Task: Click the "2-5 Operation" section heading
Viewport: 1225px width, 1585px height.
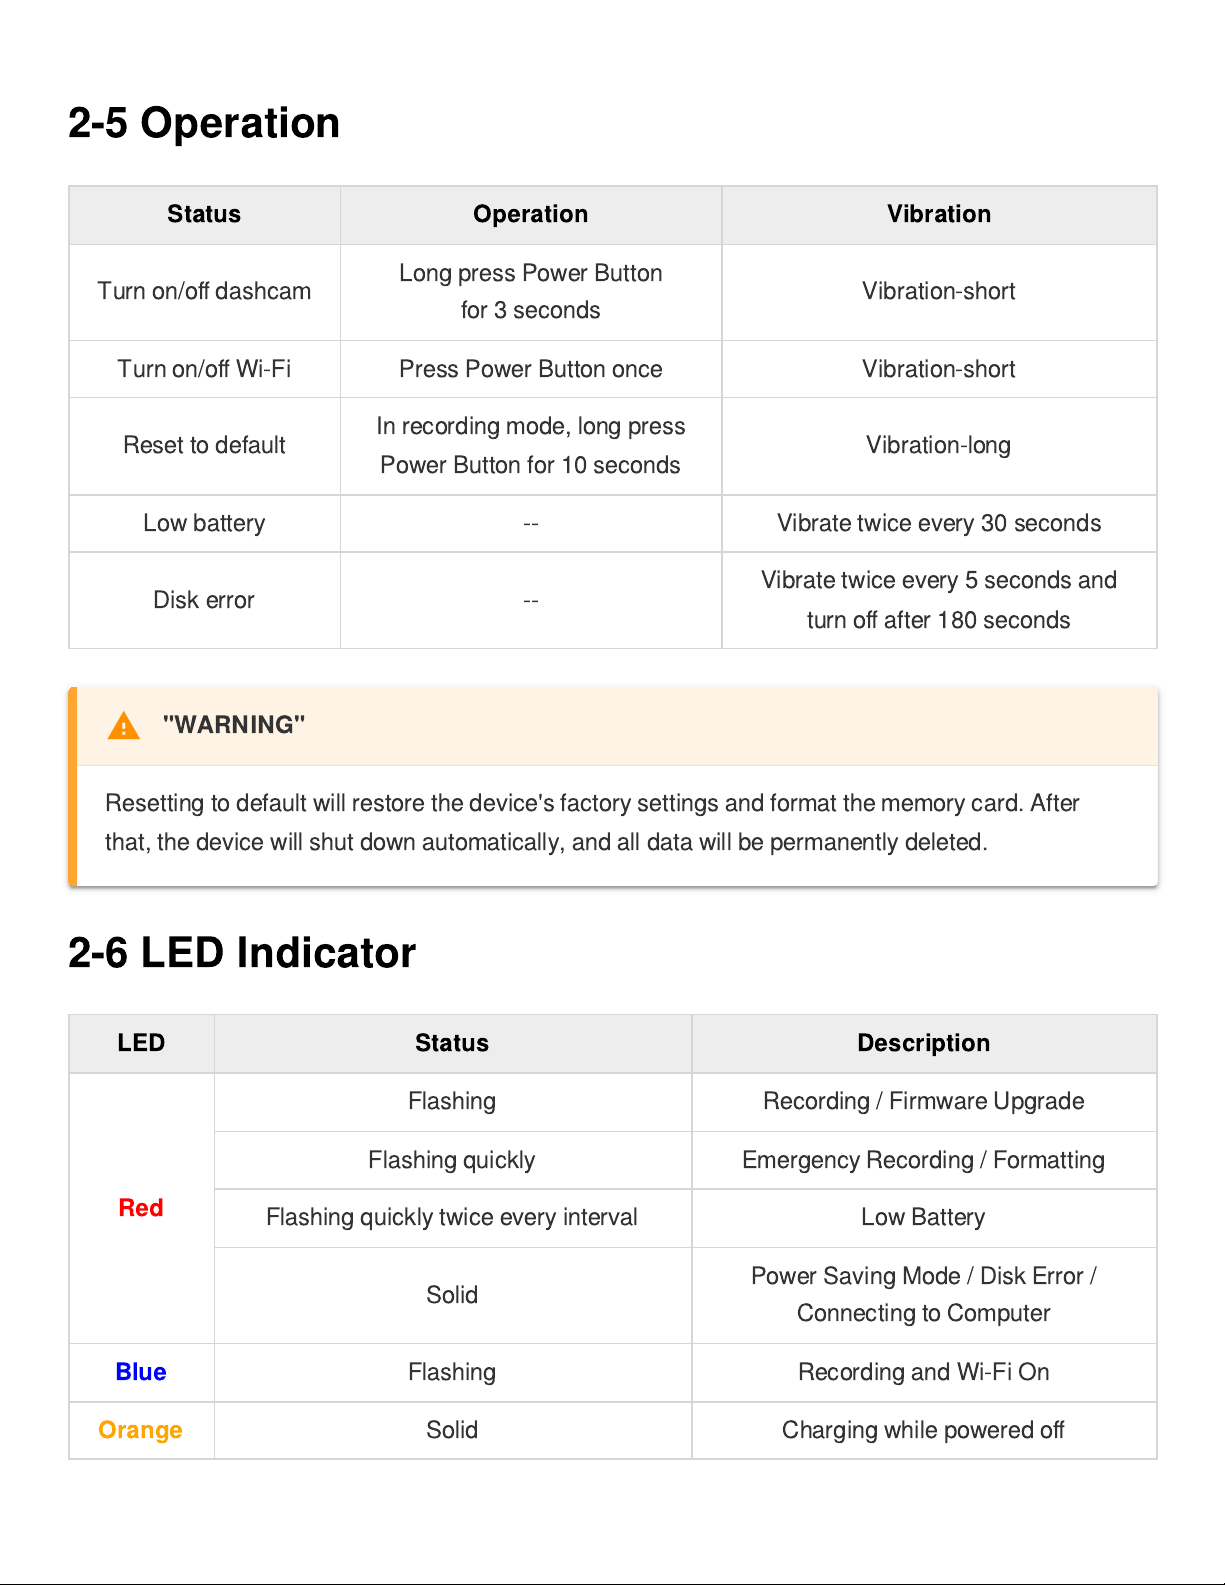Action: pyautogui.click(x=204, y=123)
